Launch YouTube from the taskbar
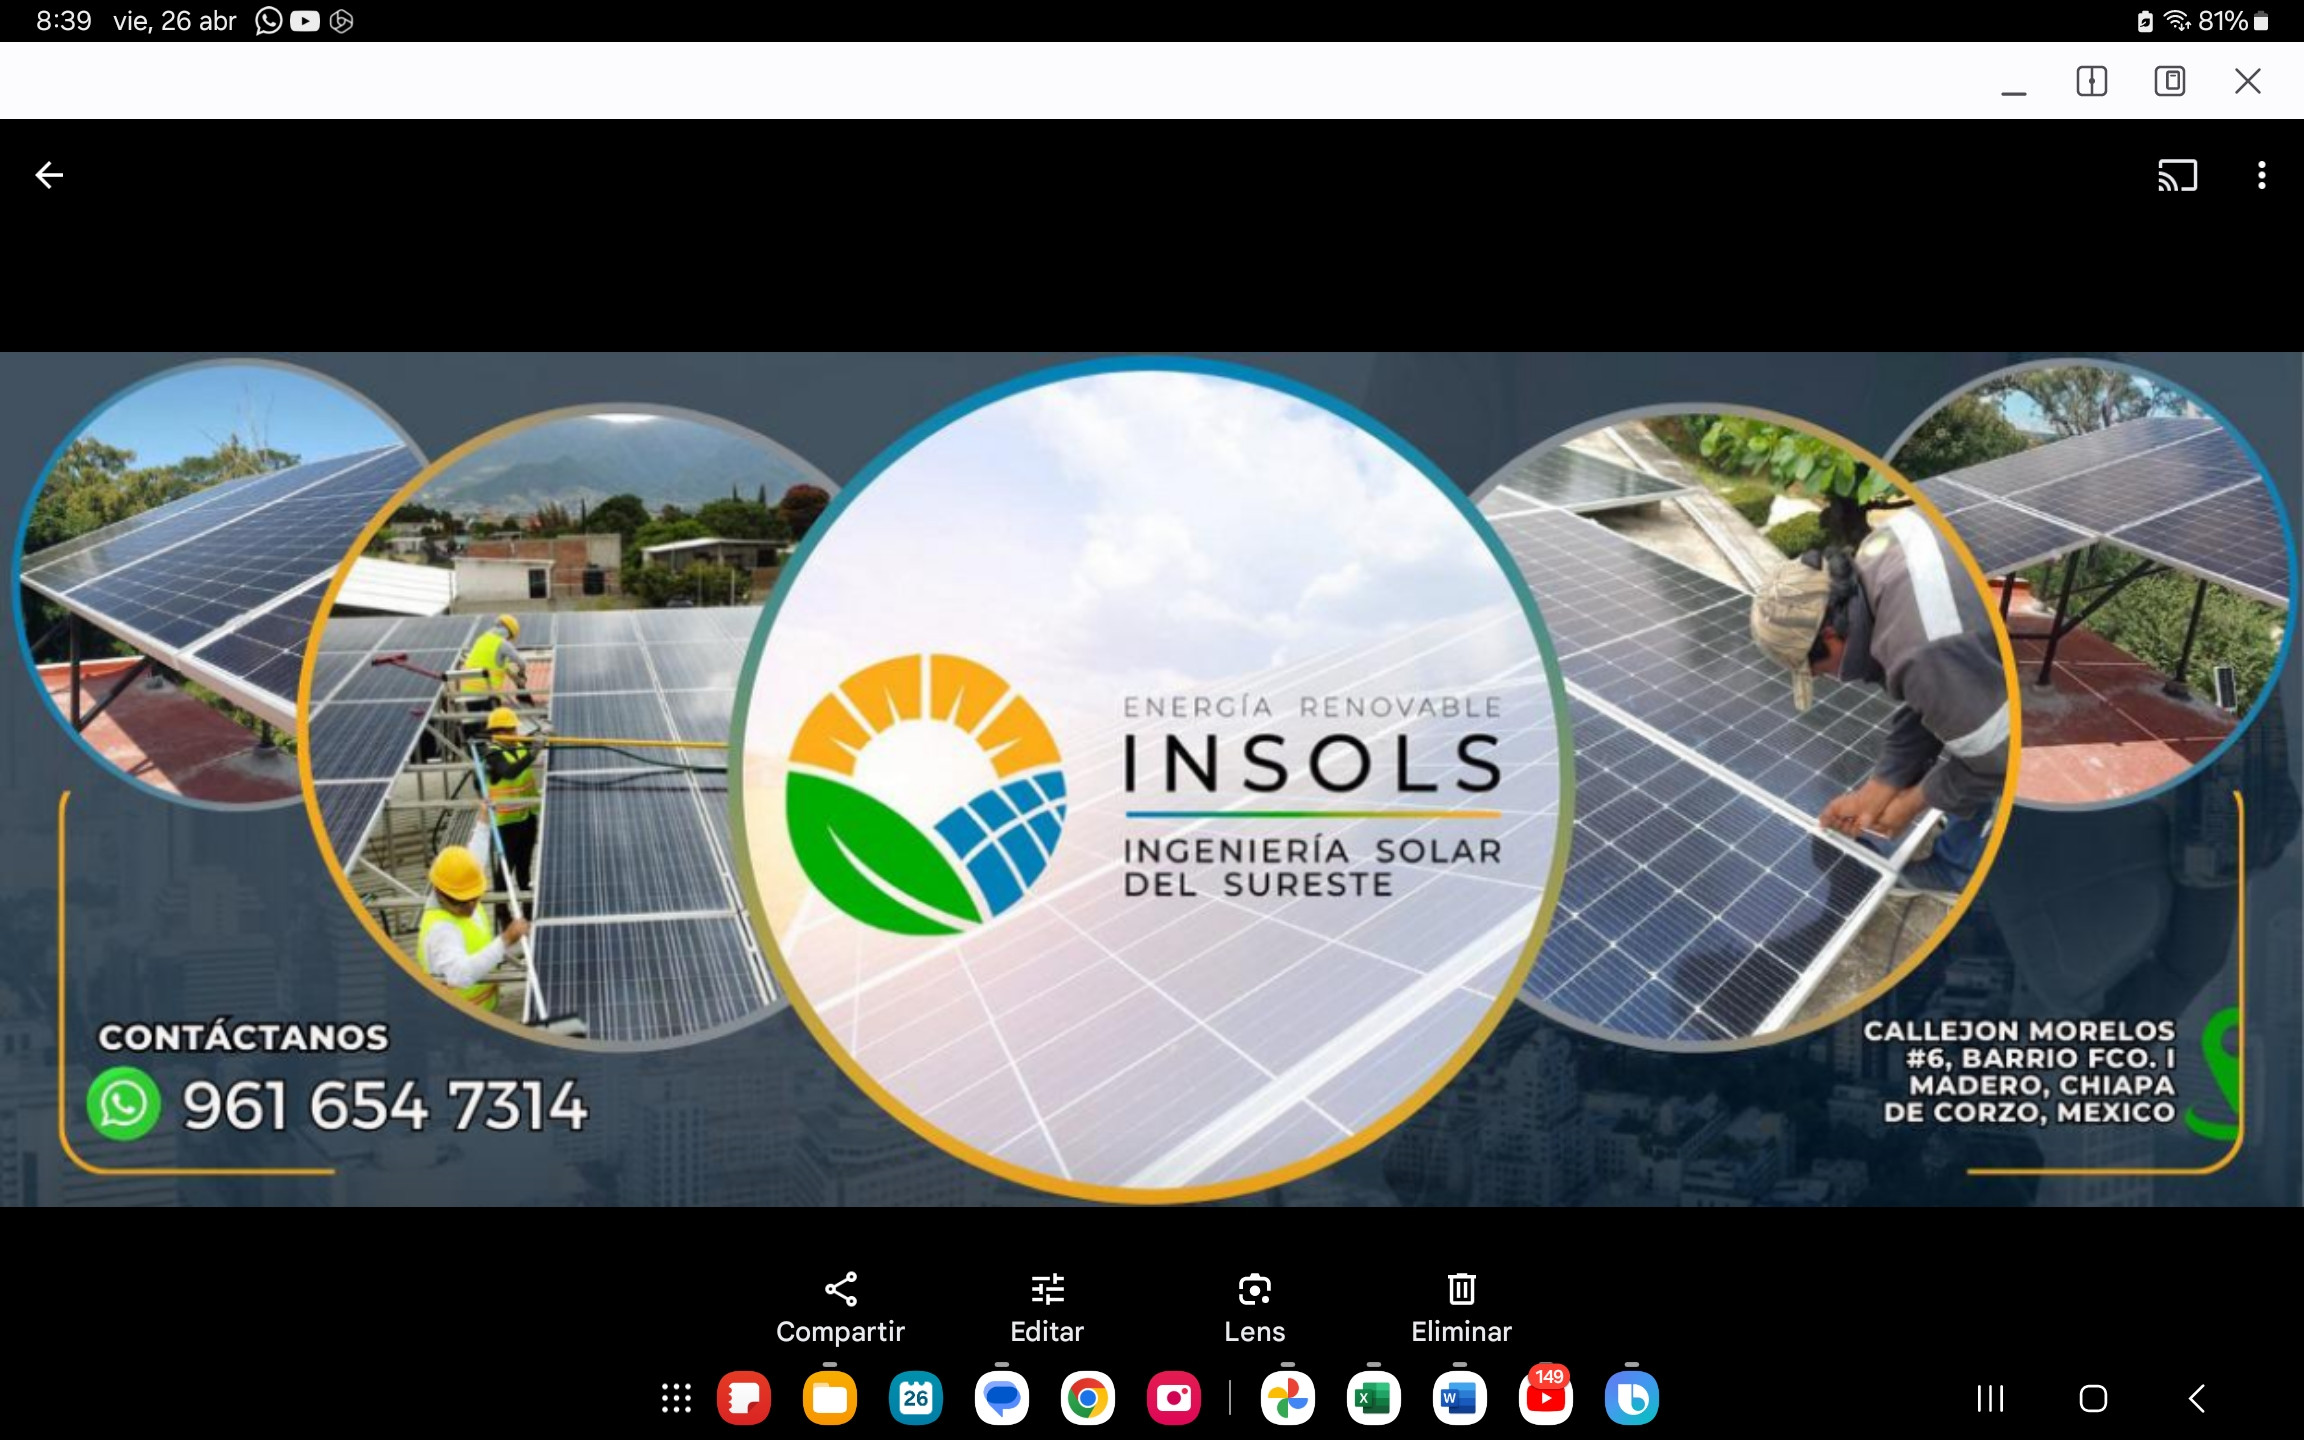Screen dimensions: 2304x1440 point(1545,1398)
